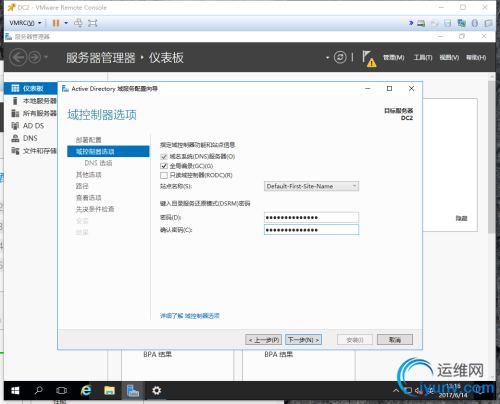Open taskbar search
Image resolution: width=500 pixels, height=404 pixels.
point(39,390)
